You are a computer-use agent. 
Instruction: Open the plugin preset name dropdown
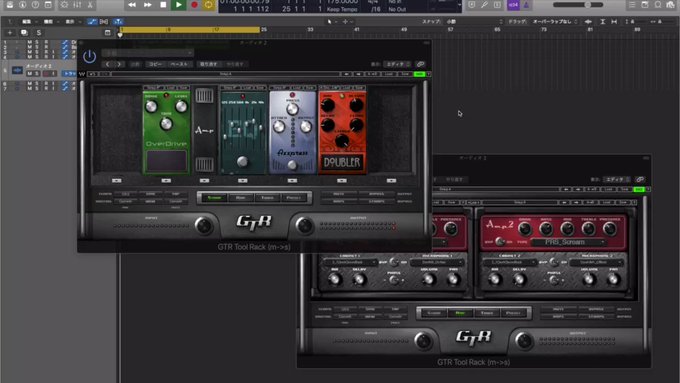coord(147,53)
